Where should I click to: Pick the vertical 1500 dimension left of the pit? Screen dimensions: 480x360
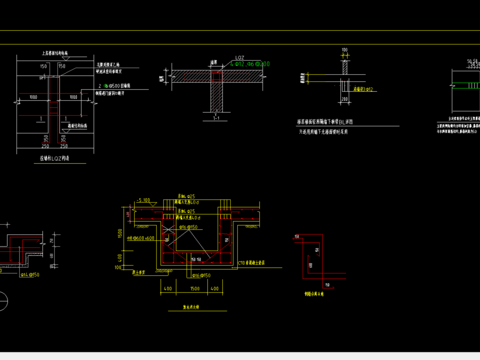(120, 233)
